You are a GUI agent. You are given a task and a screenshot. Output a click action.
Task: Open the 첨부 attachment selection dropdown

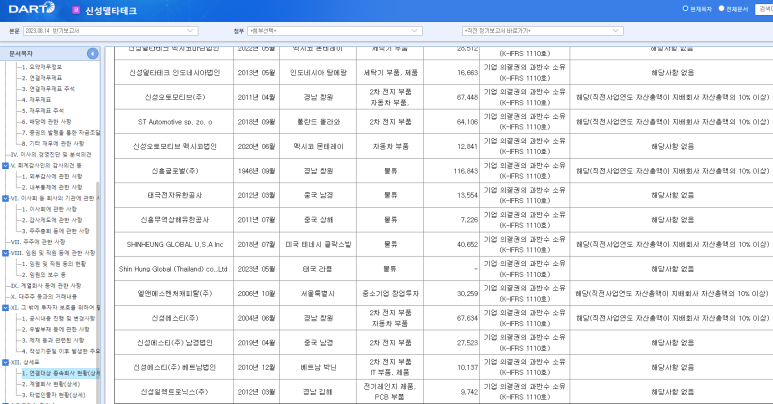coord(335,31)
